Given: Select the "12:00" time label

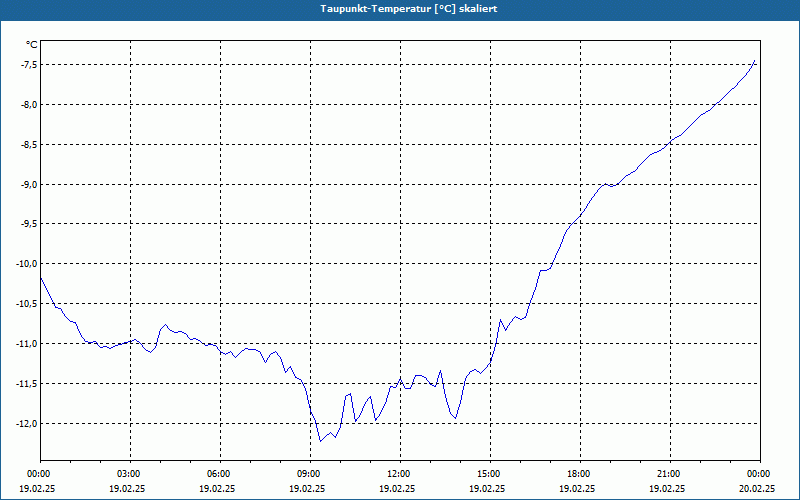Looking at the screenshot, I should tap(397, 474).
